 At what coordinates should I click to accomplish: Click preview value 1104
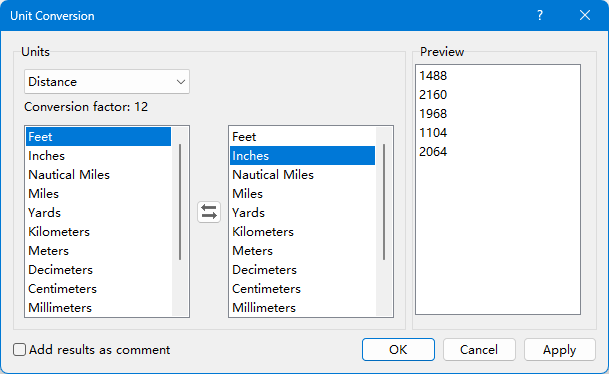click(433, 133)
